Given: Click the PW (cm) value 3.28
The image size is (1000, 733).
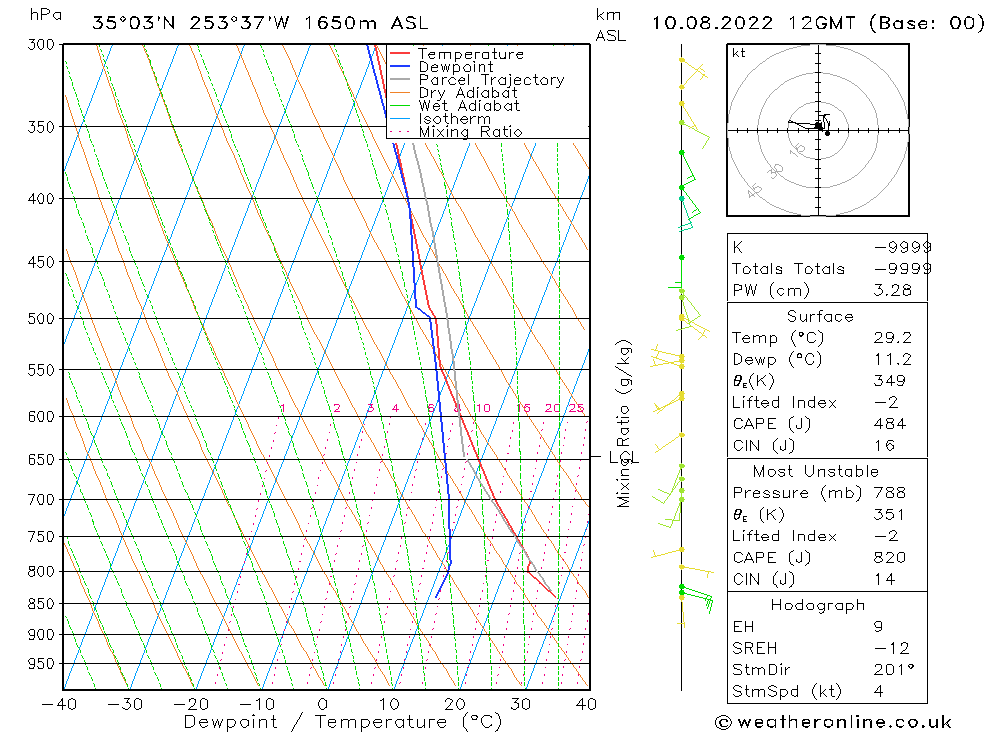Looking at the screenshot, I should 892,290.
